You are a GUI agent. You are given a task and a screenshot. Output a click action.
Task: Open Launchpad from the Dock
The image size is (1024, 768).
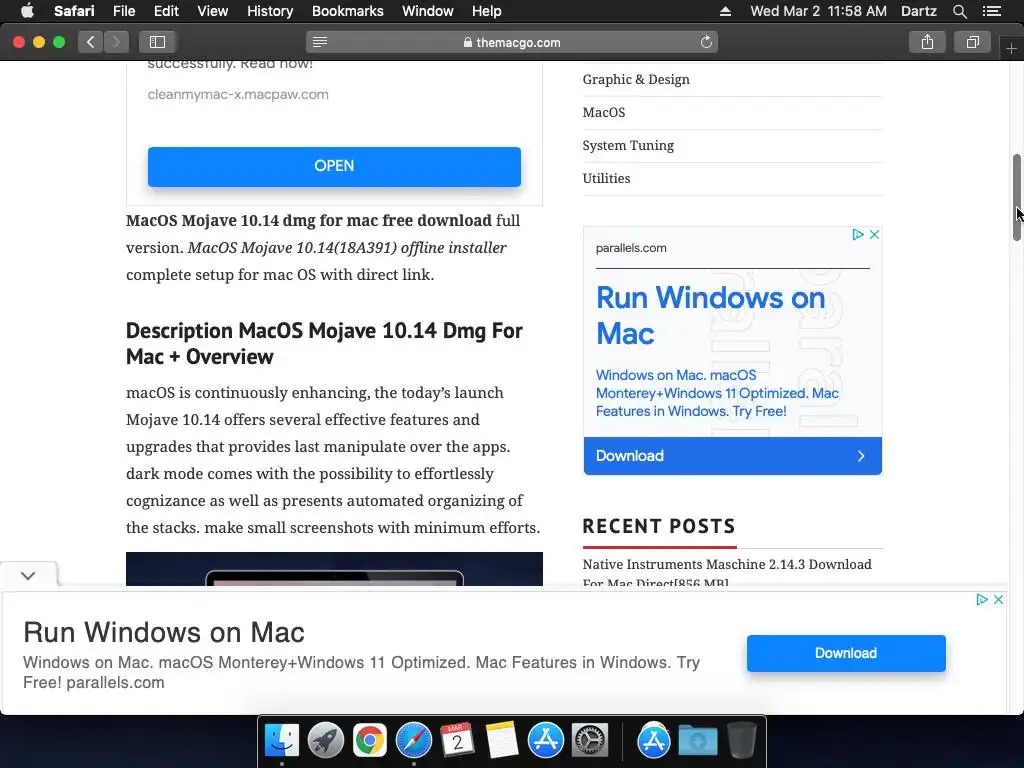click(x=326, y=741)
